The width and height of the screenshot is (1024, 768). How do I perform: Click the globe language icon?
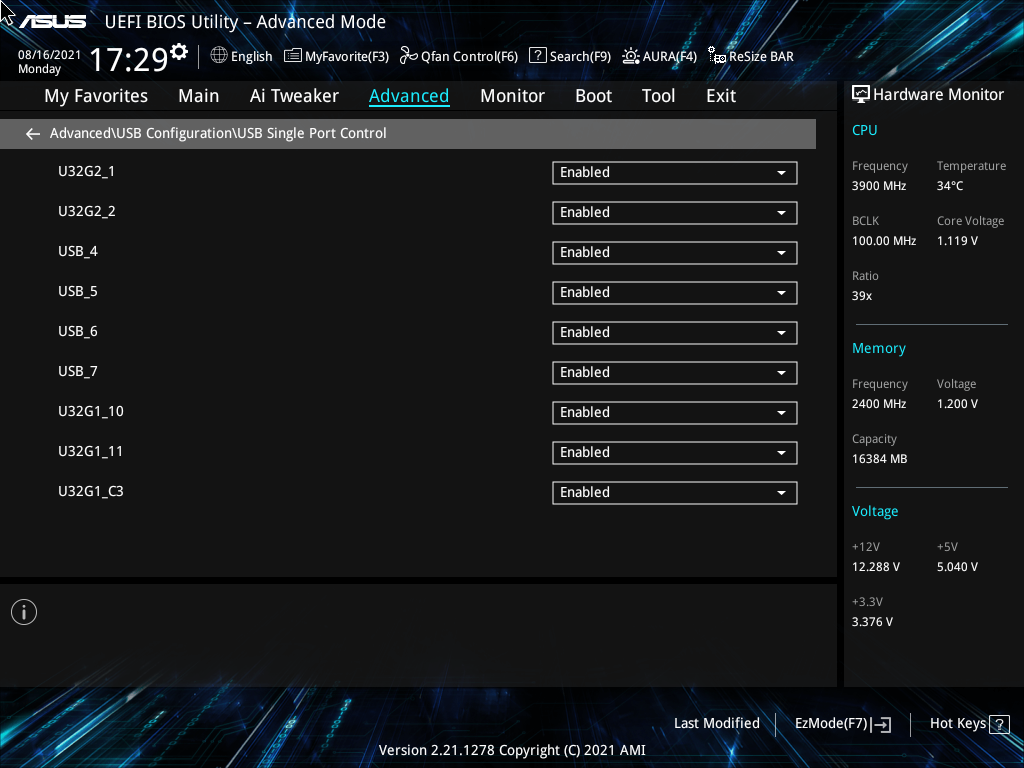(x=219, y=56)
